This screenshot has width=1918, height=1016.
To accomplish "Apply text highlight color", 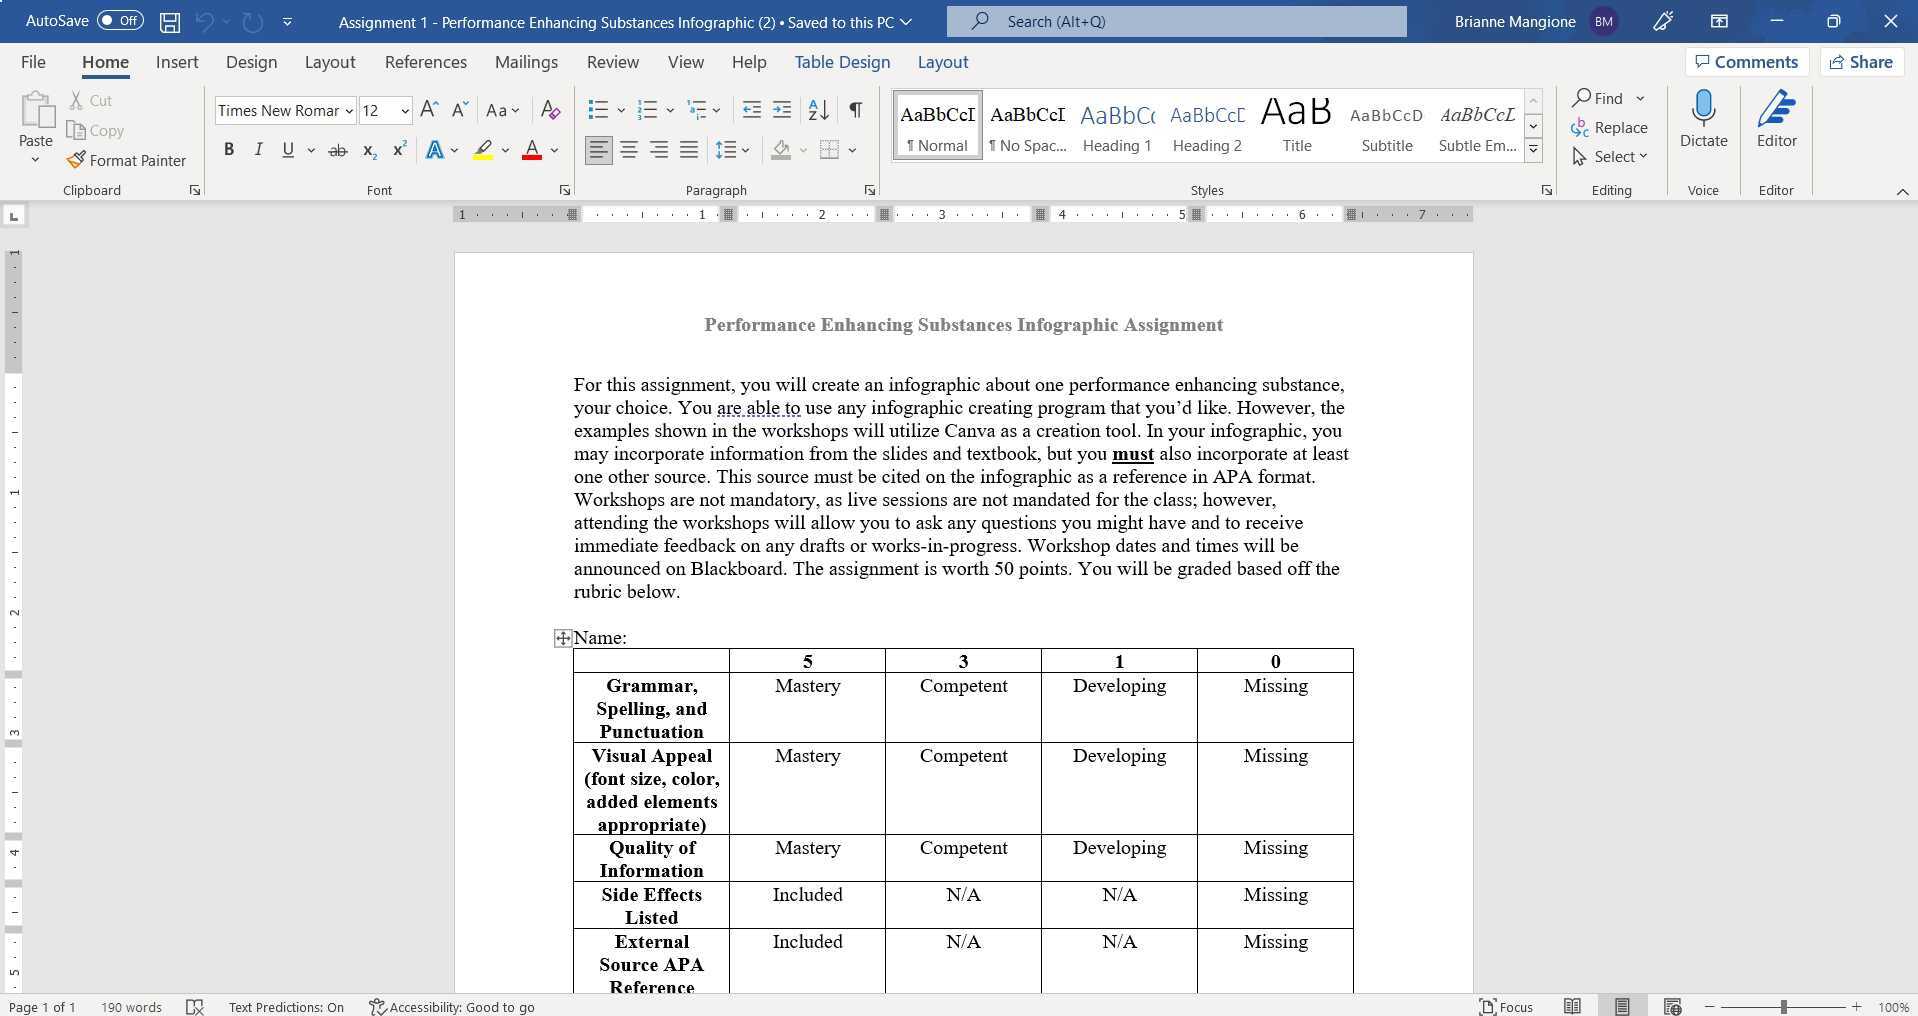I will (483, 150).
